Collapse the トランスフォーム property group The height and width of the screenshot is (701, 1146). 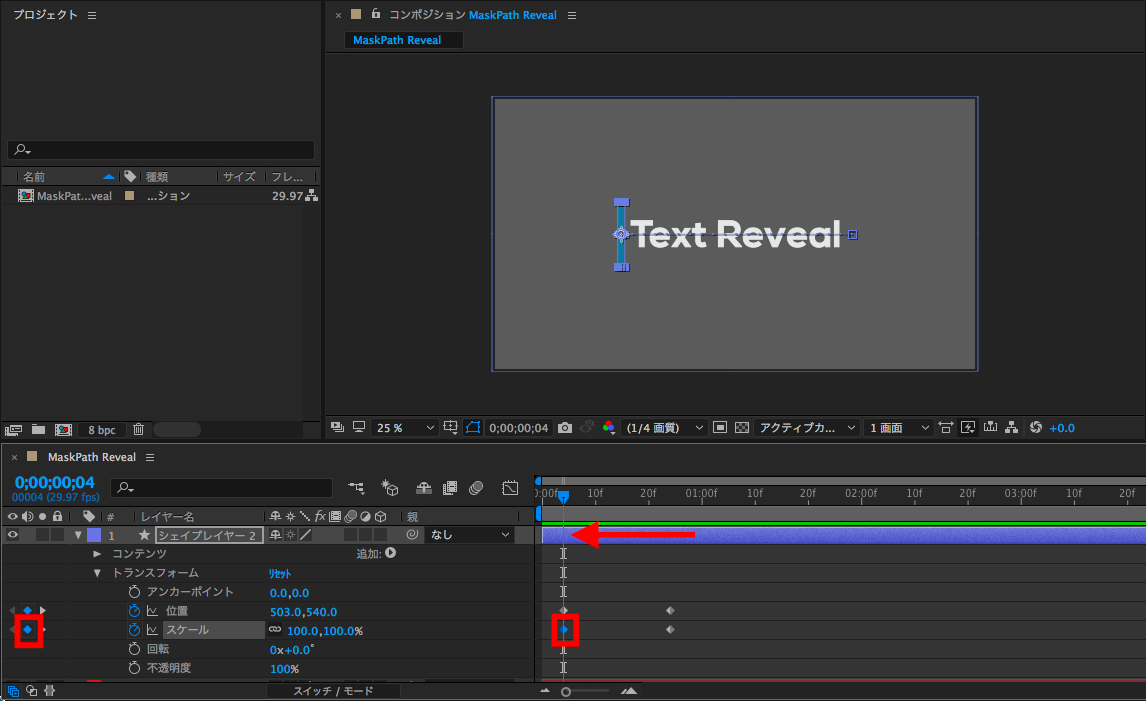click(x=97, y=573)
